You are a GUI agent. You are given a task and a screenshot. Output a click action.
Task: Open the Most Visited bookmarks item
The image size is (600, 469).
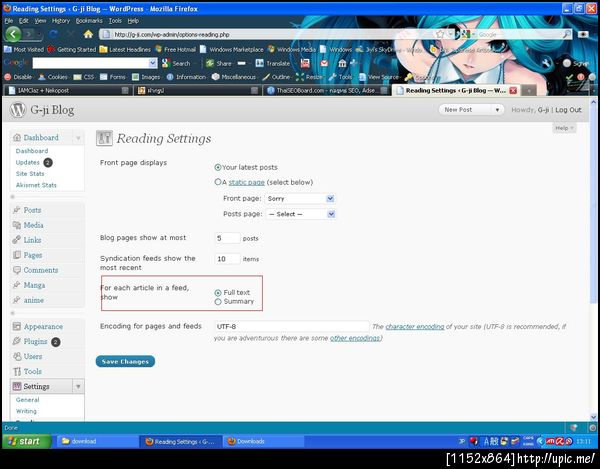[24, 49]
